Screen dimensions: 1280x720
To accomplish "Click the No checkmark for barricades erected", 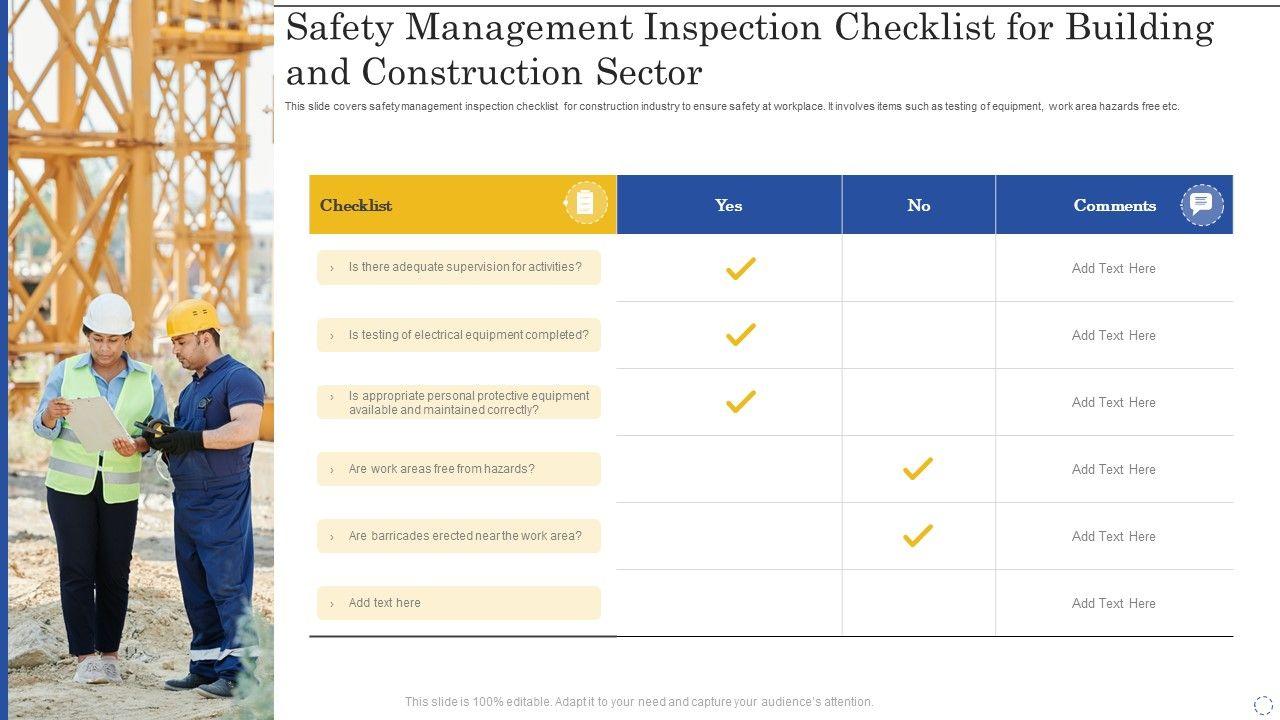I will point(917,536).
